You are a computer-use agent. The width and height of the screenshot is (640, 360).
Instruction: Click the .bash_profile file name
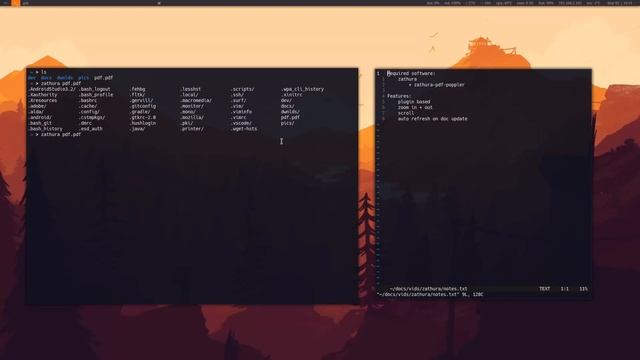(x=96, y=95)
